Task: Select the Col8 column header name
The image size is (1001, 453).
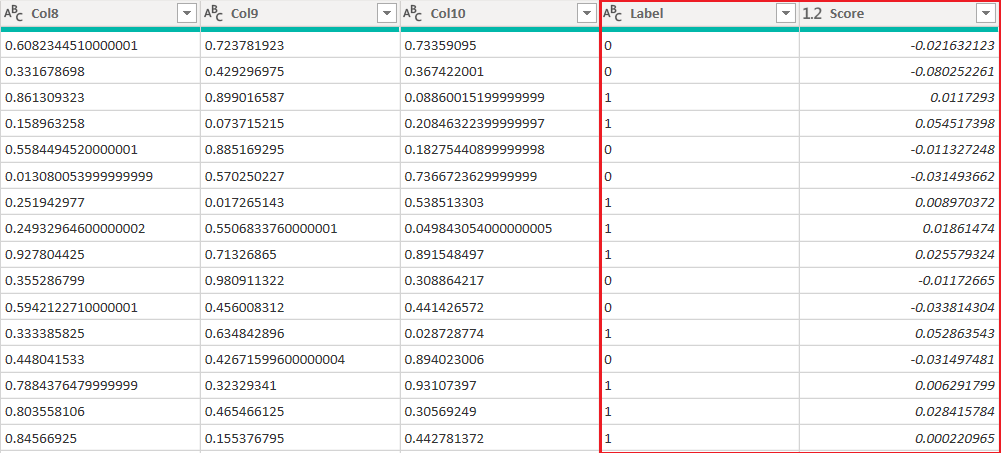Action: pos(46,14)
